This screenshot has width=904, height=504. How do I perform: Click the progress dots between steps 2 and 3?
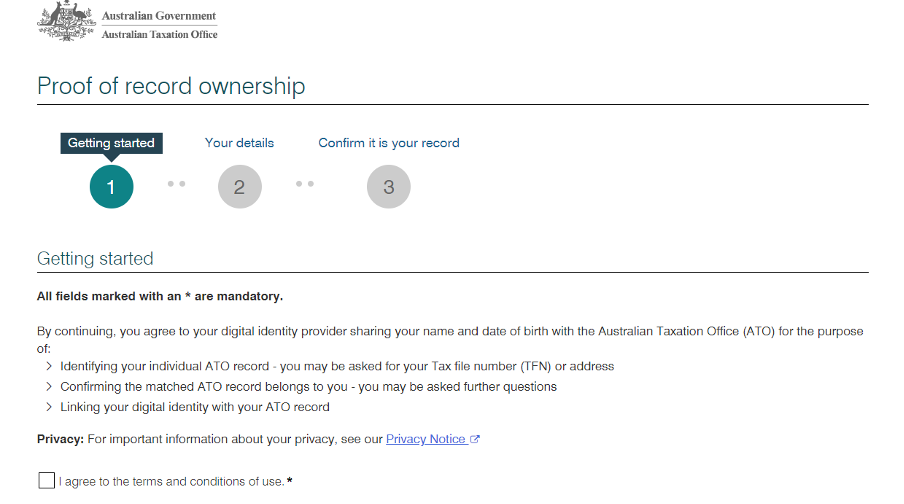tap(305, 184)
